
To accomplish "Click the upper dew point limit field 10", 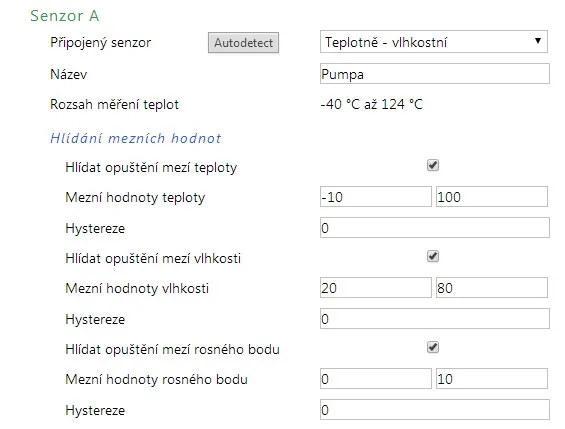I will point(492,379).
